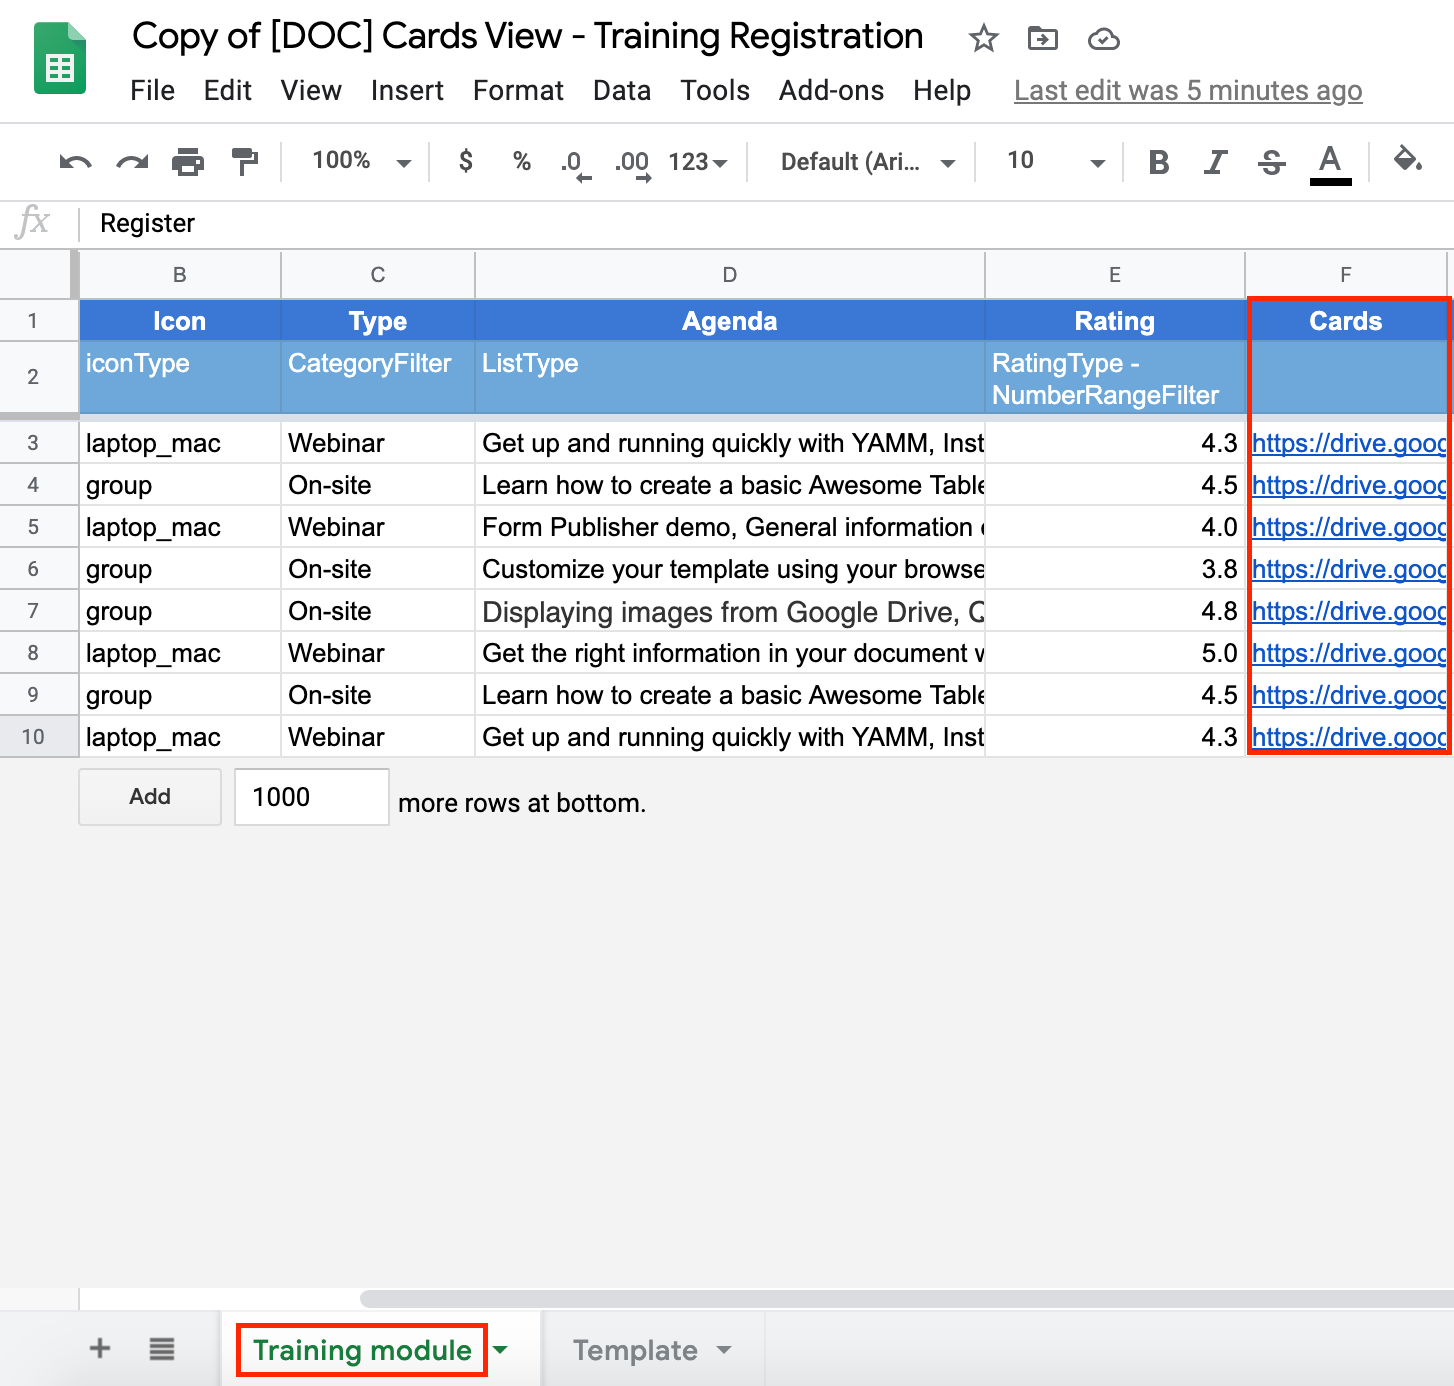The image size is (1454, 1386).
Task: Open Drive link in row 3
Action: click(1349, 443)
